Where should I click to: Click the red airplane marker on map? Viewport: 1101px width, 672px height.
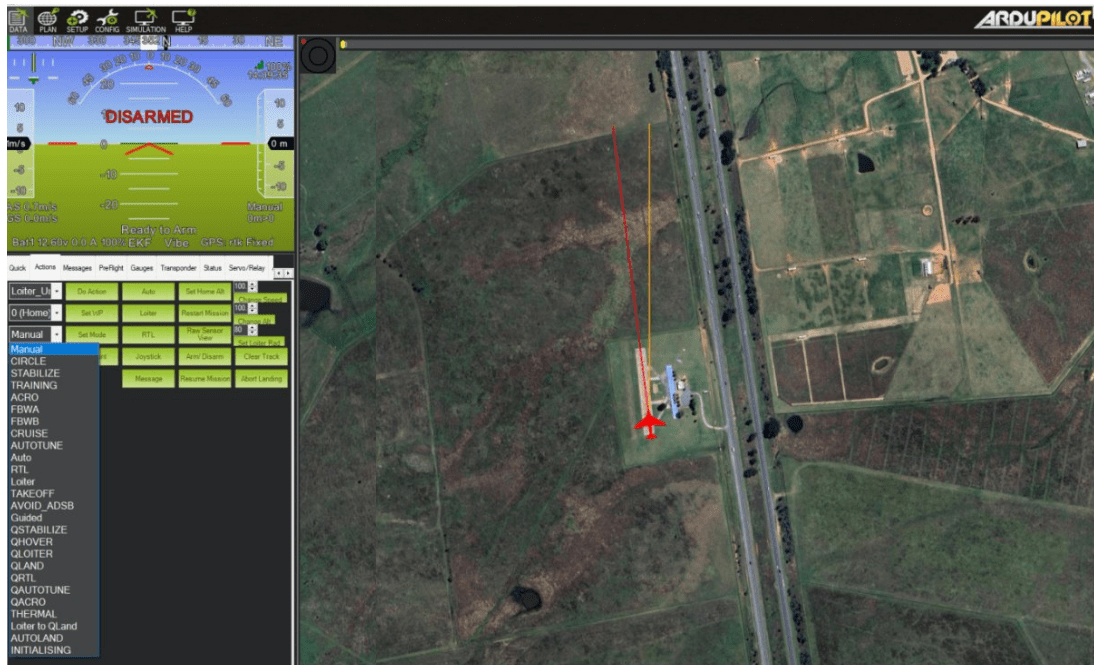click(650, 426)
